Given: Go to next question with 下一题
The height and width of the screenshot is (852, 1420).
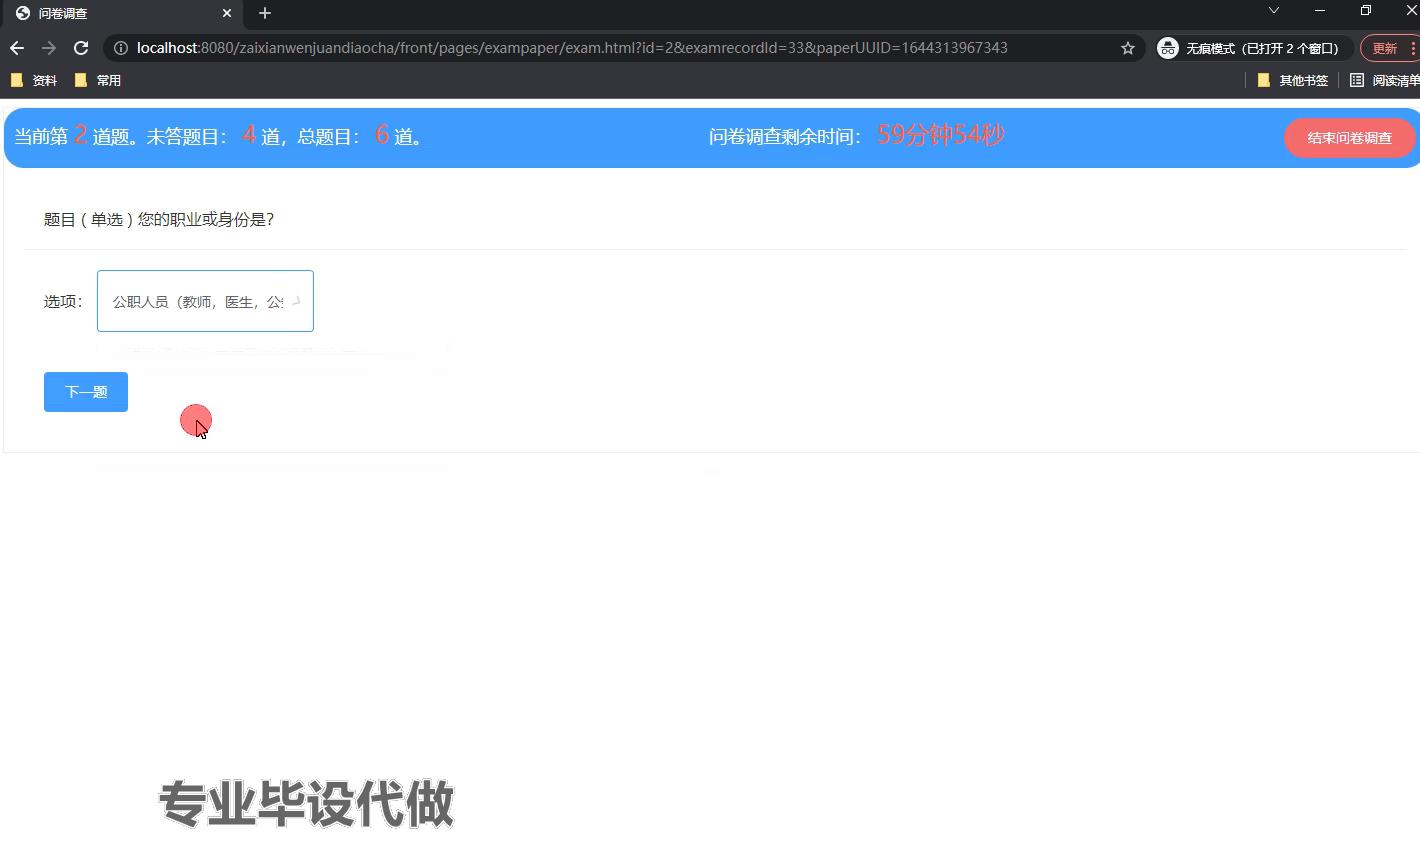Looking at the screenshot, I should click(x=86, y=392).
